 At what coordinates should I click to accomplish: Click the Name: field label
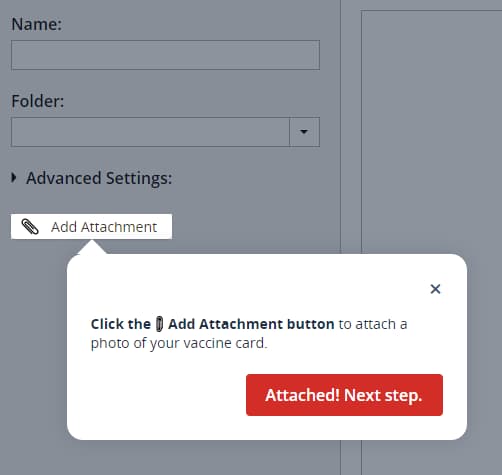[x=37, y=24]
